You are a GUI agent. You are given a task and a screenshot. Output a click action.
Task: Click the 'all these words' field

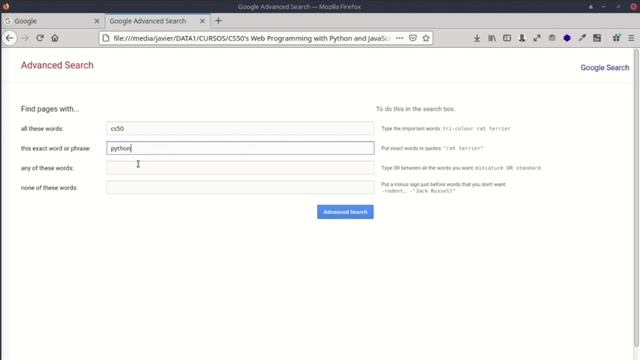click(x=240, y=128)
